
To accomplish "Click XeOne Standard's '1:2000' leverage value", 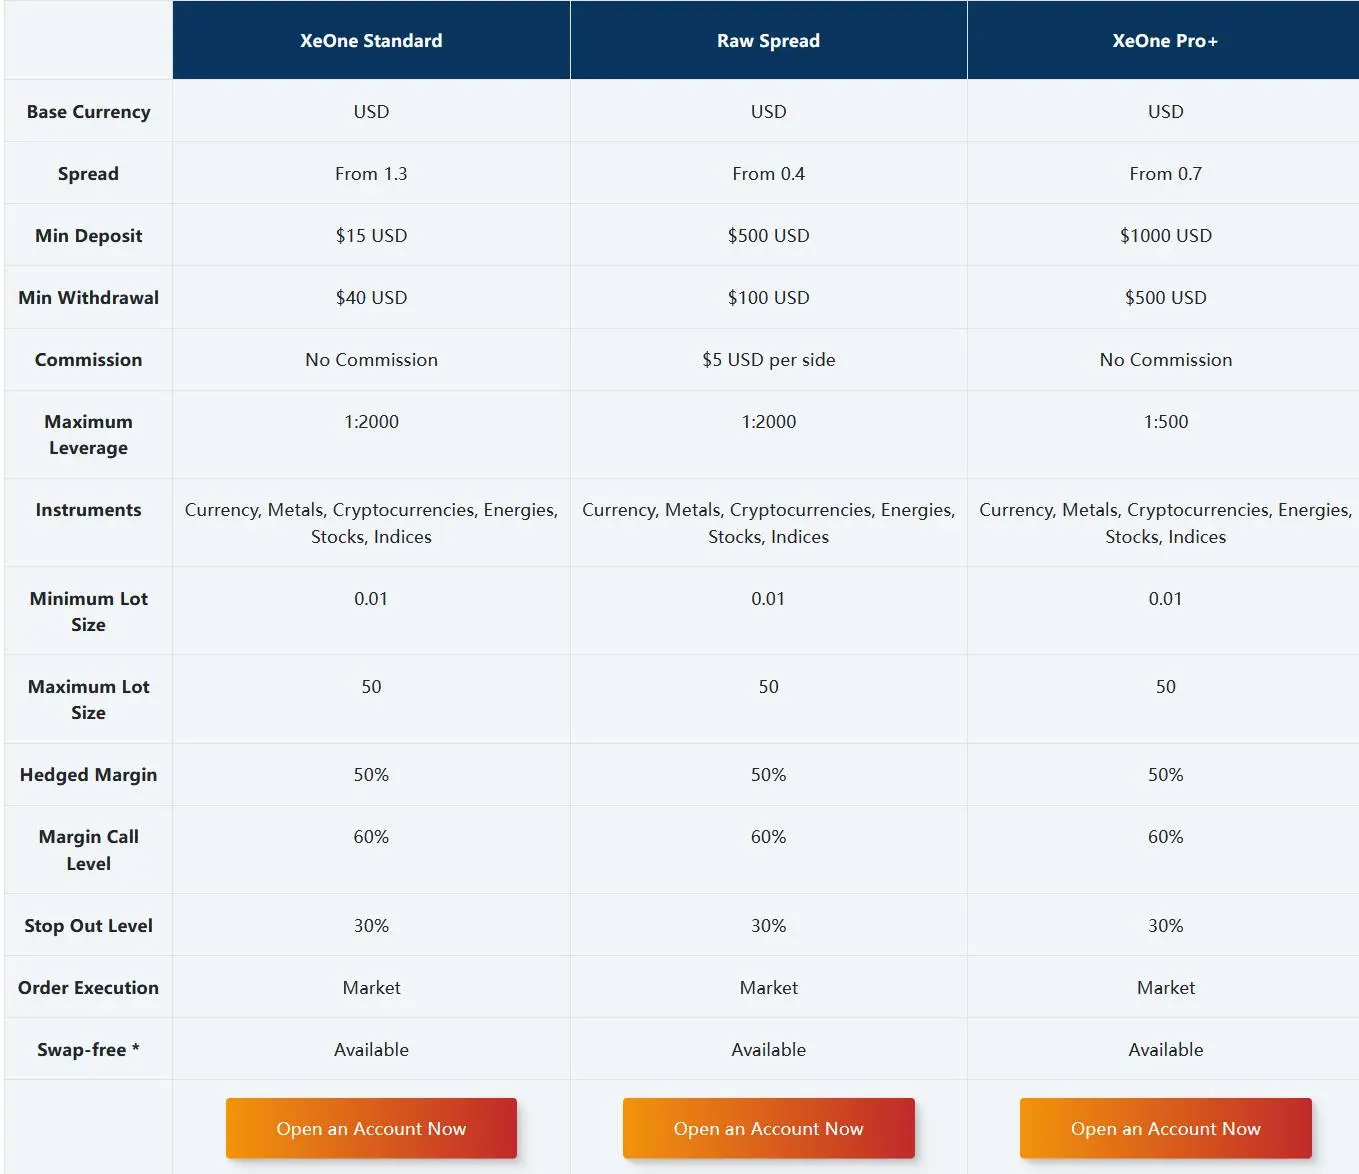I will pos(371,422).
